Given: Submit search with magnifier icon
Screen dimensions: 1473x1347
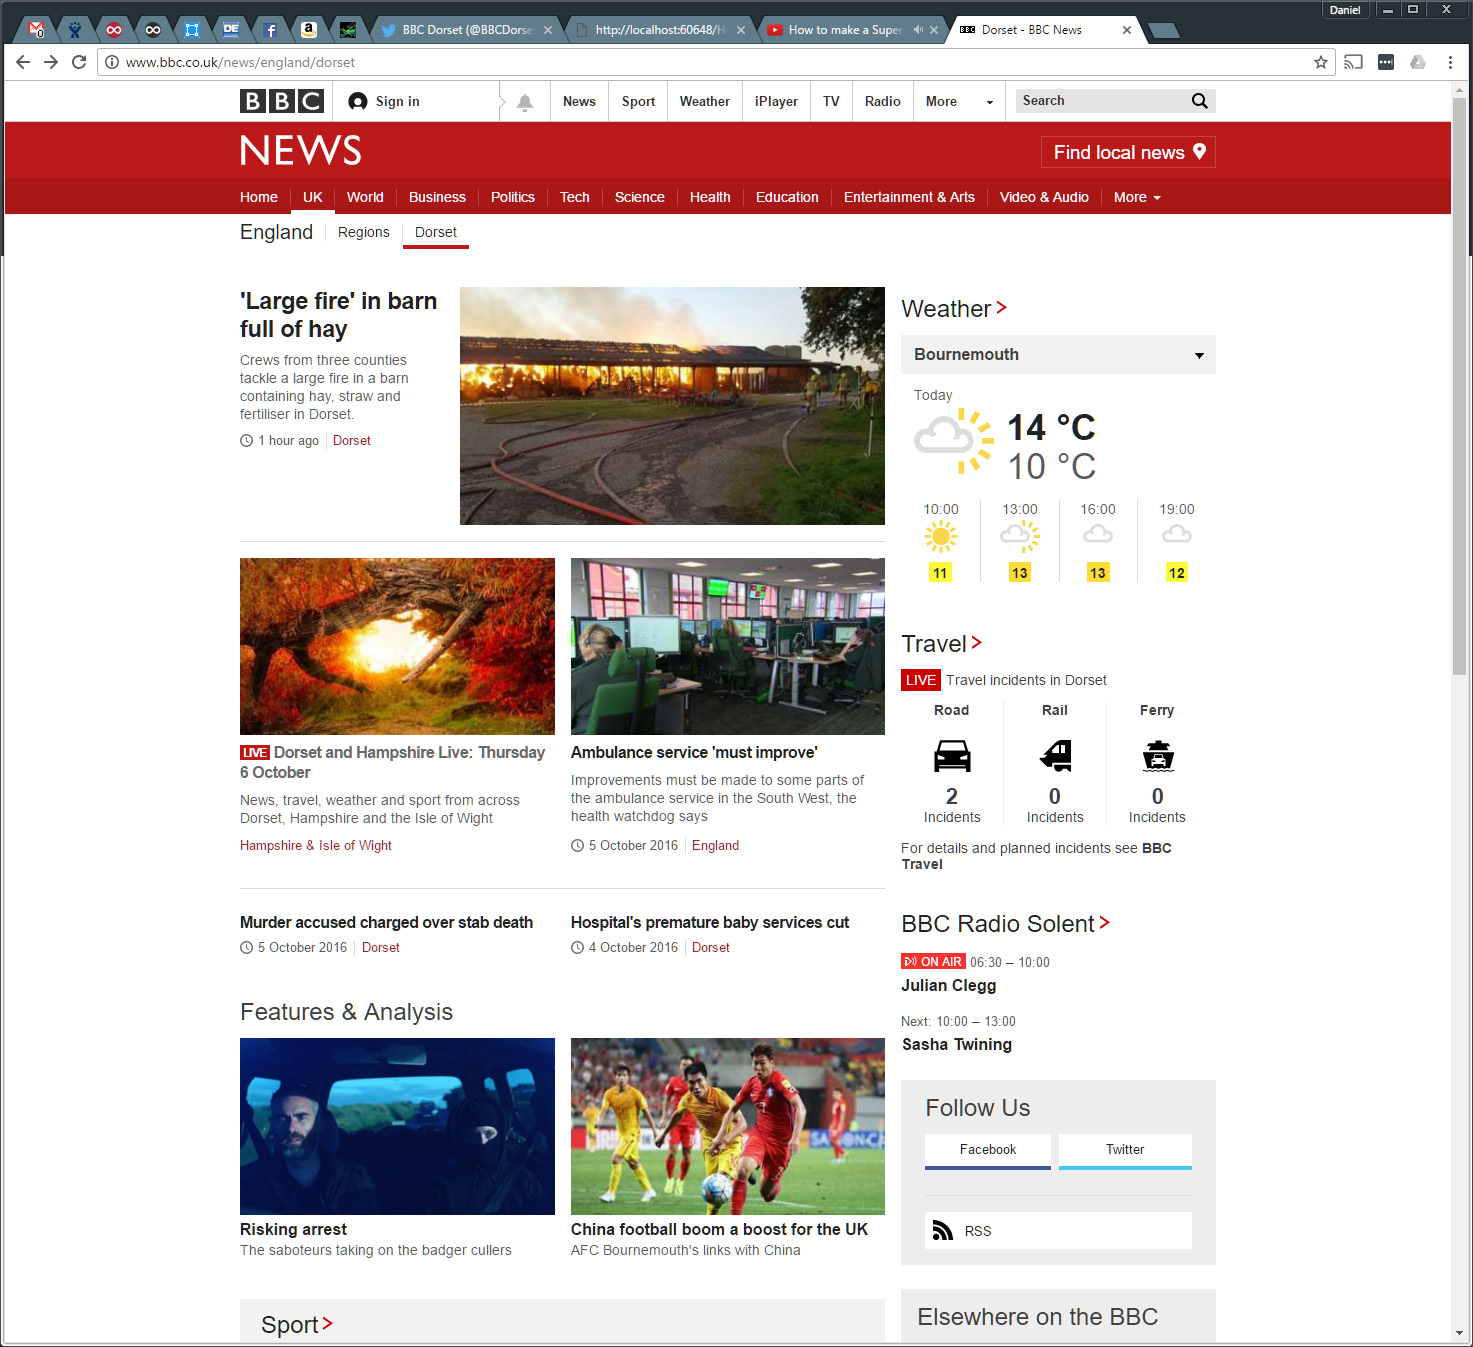Looking at the screenshot, I should [1200, 101].
